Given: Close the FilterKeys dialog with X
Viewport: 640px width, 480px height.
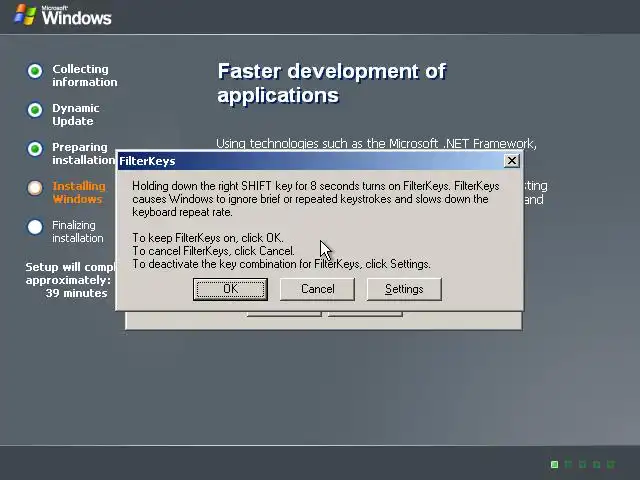Looking at the screenshot, I should (511, 161).
